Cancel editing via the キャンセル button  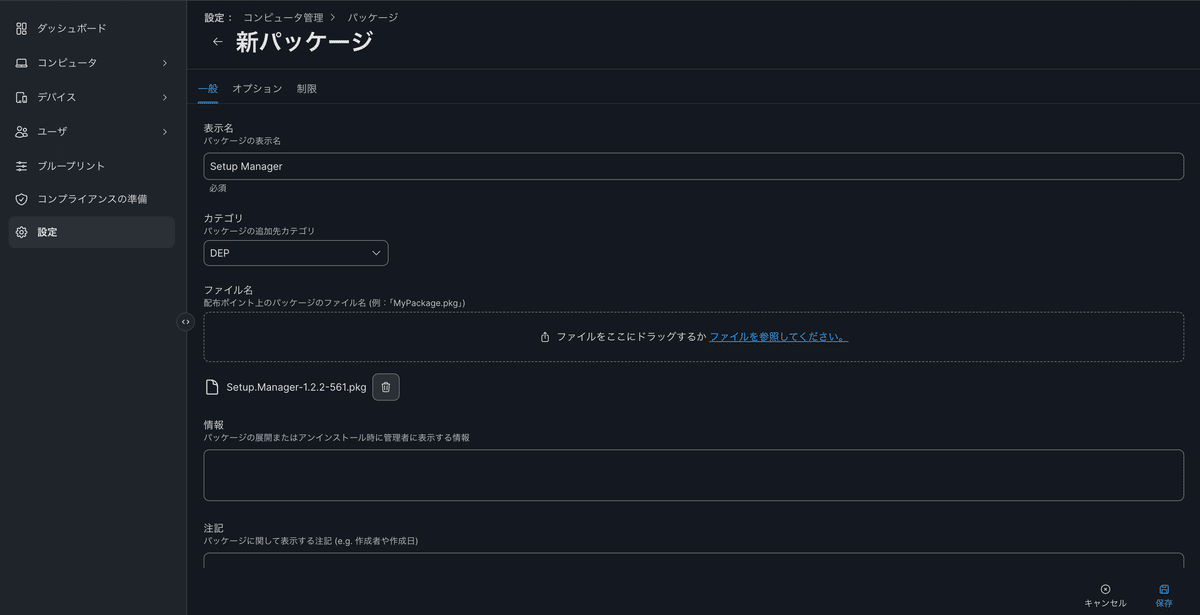(1105, 596)
